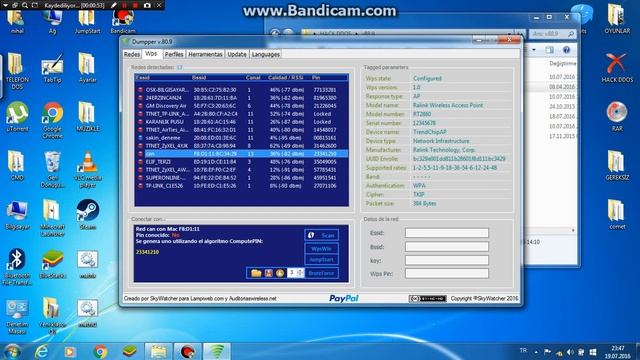This screenshot has height=360, width=640.
Task: Click the Bandicam pencil drawing icon
Action: [x=113, y=5]
